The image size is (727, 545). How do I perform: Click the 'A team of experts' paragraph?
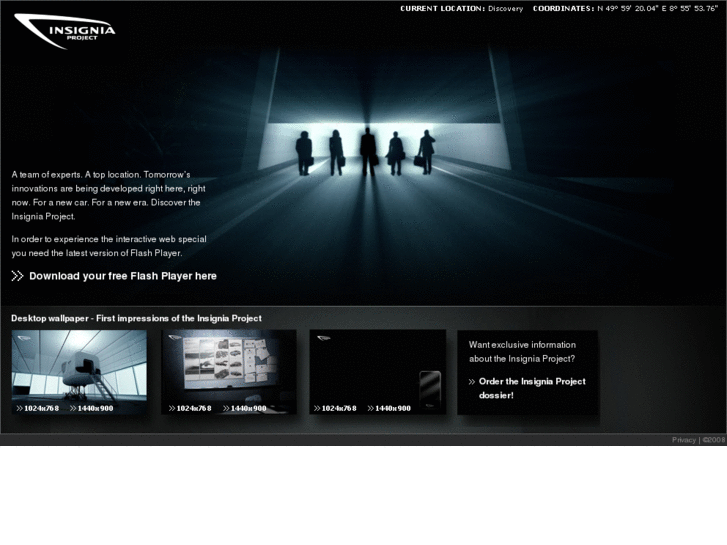pos(108,195)
